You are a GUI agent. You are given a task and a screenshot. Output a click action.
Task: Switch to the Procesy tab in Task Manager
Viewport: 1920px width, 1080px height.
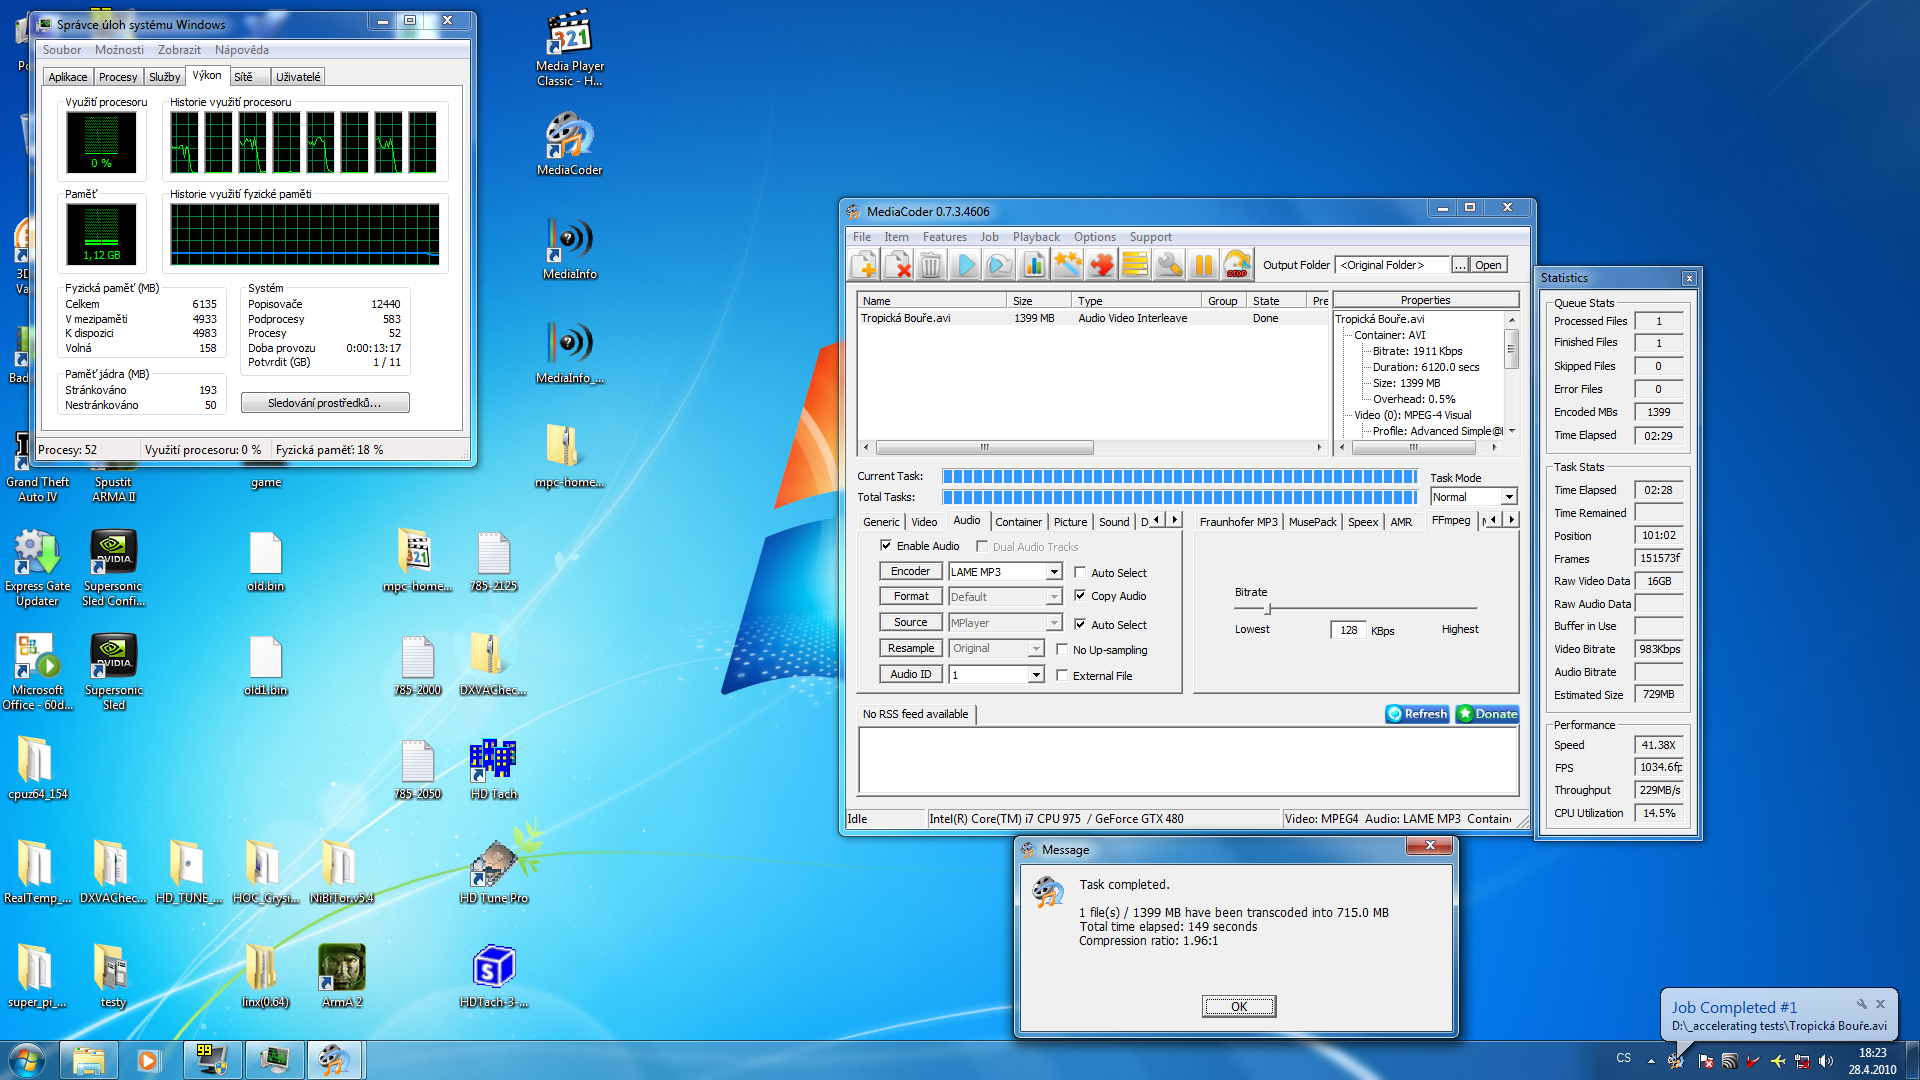[118, 77]
